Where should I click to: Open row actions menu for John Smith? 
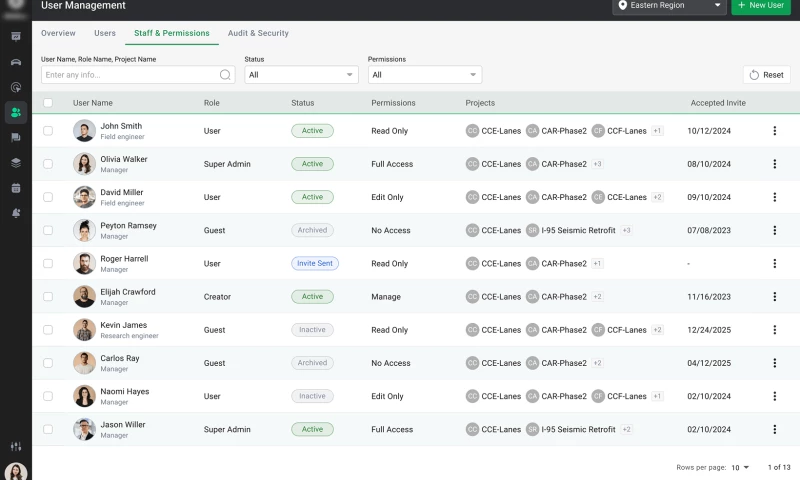pos(774,131)
